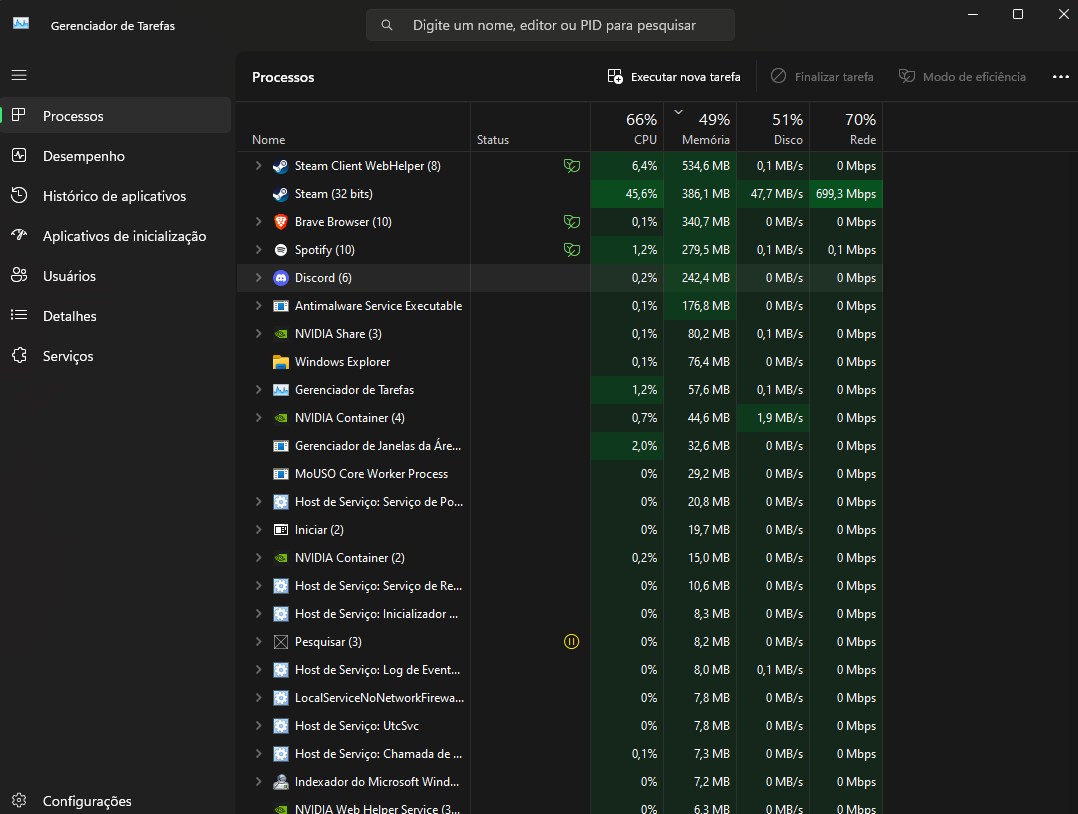Click the Antimalware Service Executable icon
Viewport: 1078px width, 814px height.
point(280,306)
